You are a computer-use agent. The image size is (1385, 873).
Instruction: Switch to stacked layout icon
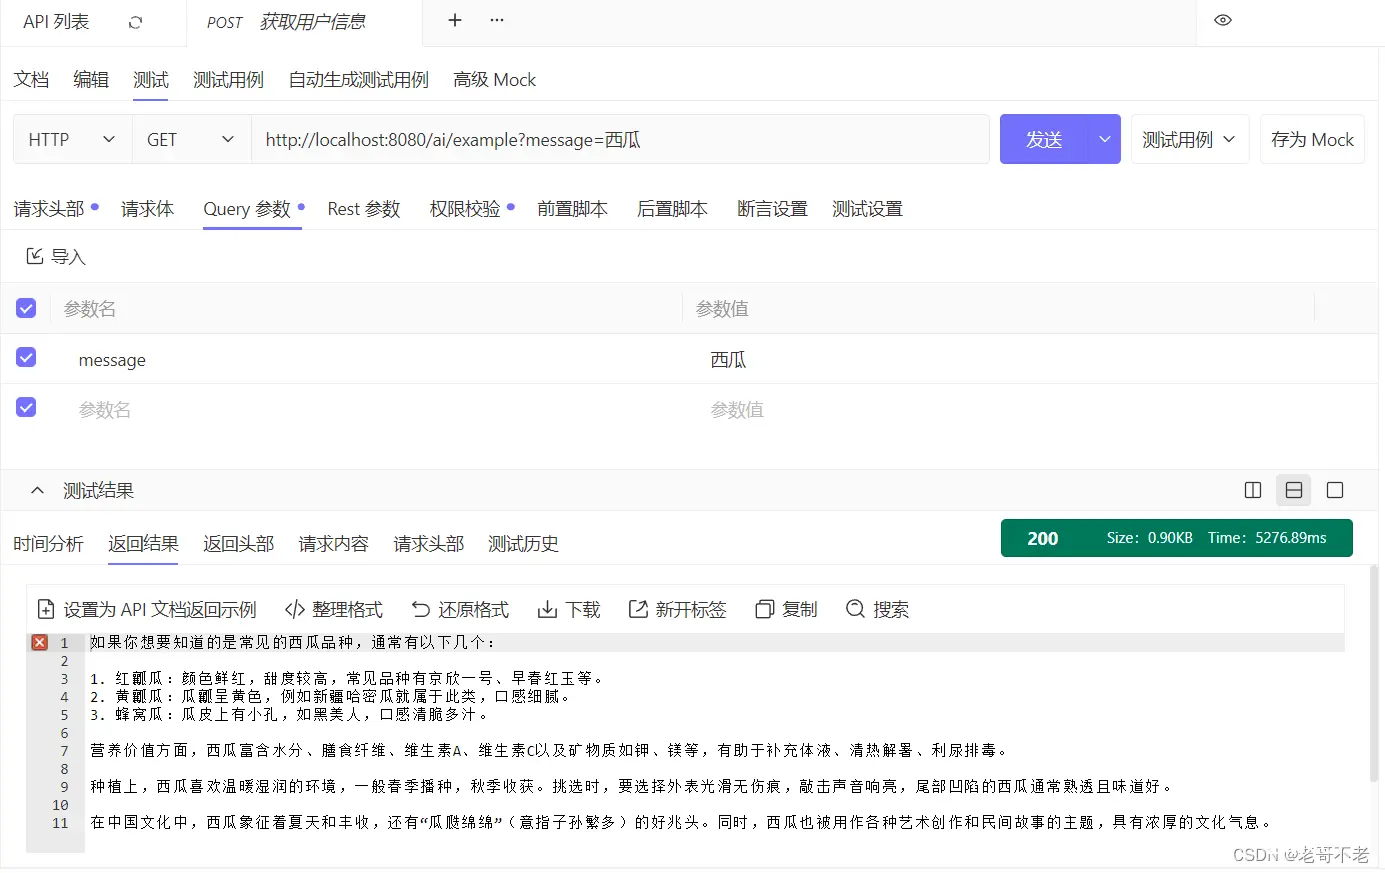(x=1293, y=490)
